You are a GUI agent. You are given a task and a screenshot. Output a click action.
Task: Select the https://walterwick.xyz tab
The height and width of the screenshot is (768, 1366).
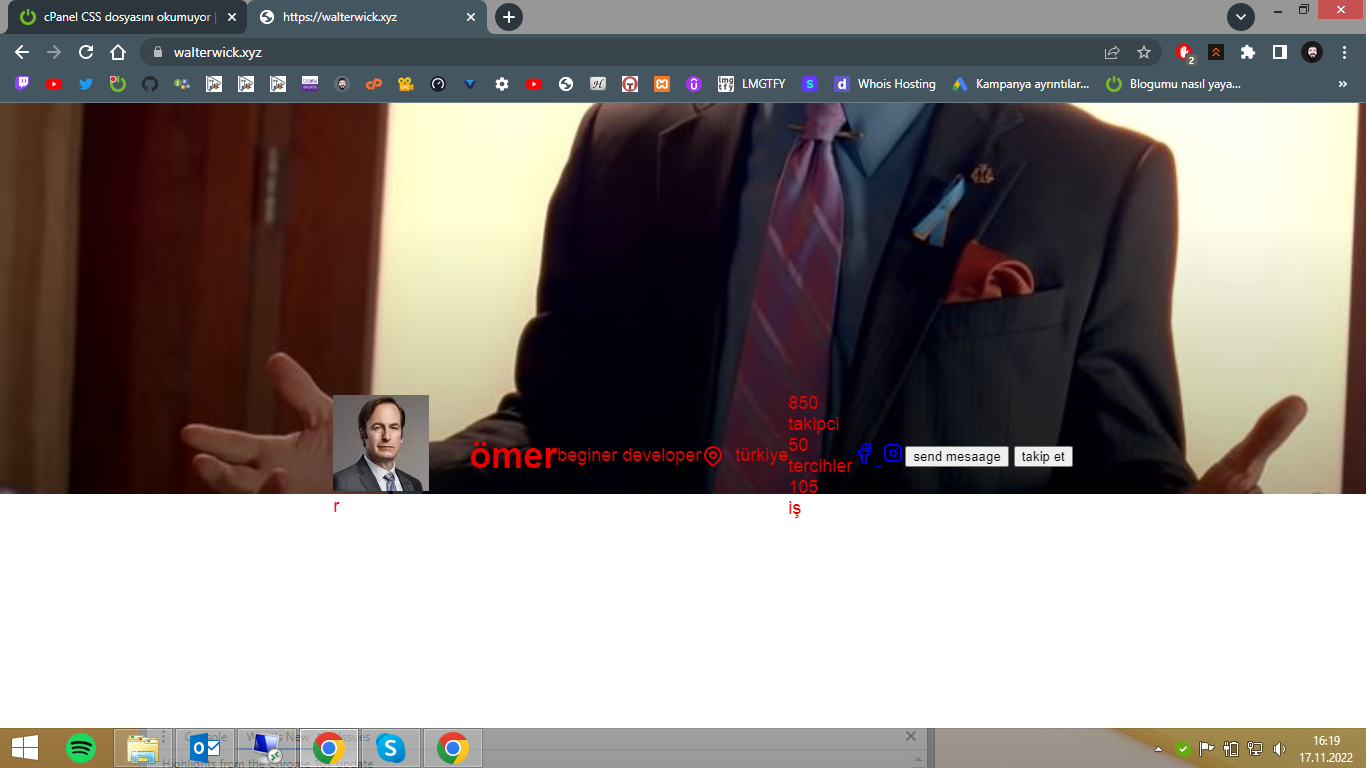coord(367,17)
